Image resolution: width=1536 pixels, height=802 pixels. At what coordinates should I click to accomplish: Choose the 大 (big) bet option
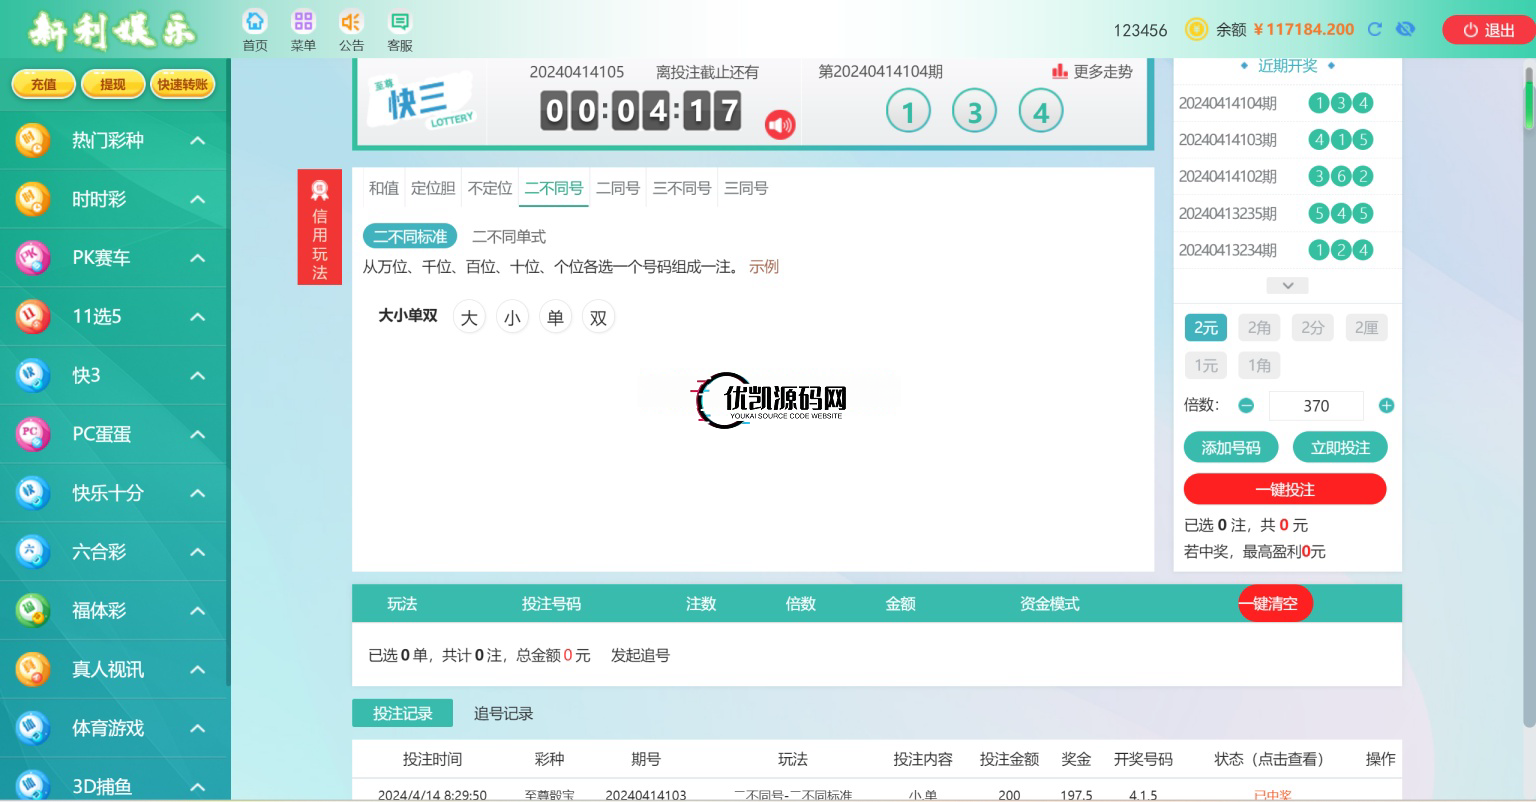469,318
